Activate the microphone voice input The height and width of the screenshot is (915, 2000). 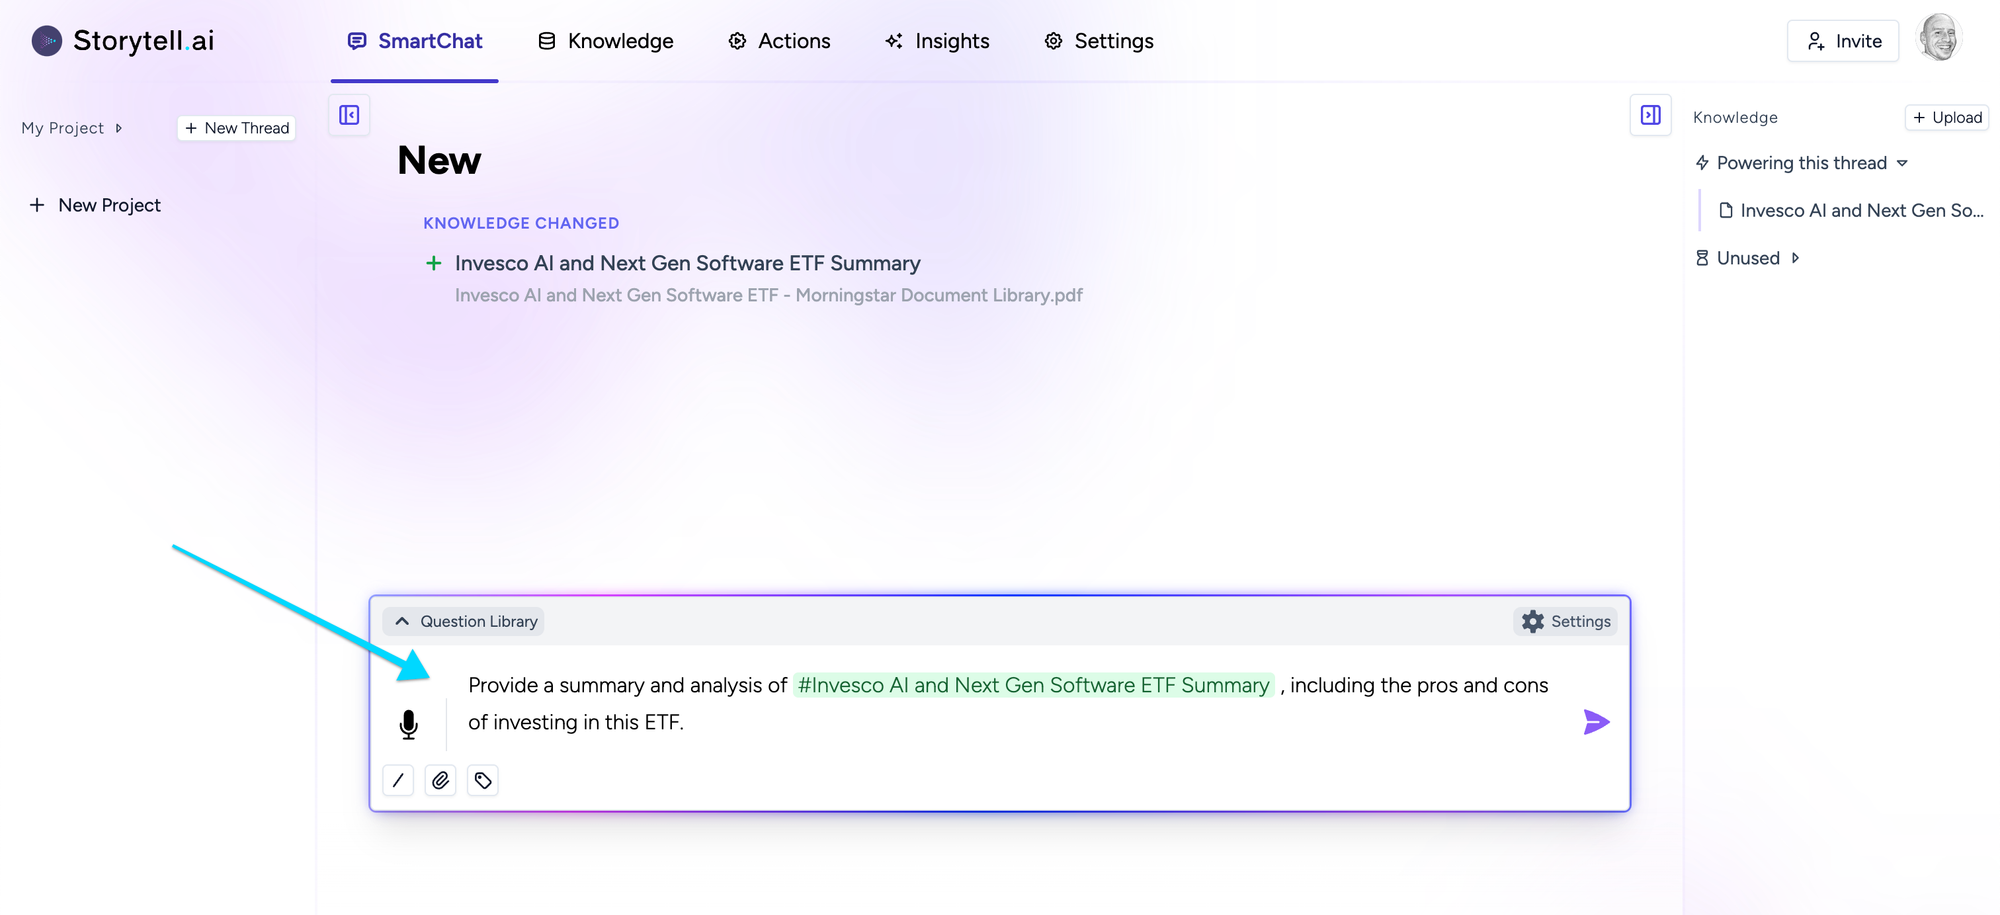click(408, 724)
